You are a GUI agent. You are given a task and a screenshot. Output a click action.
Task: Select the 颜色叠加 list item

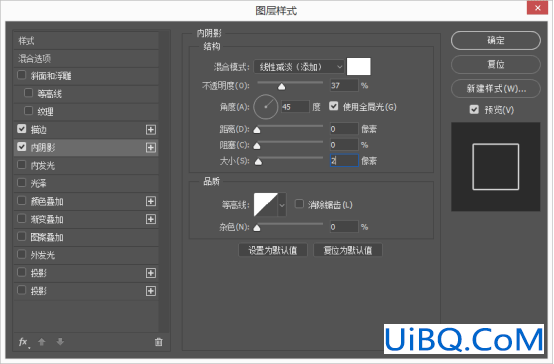(86, 201)
